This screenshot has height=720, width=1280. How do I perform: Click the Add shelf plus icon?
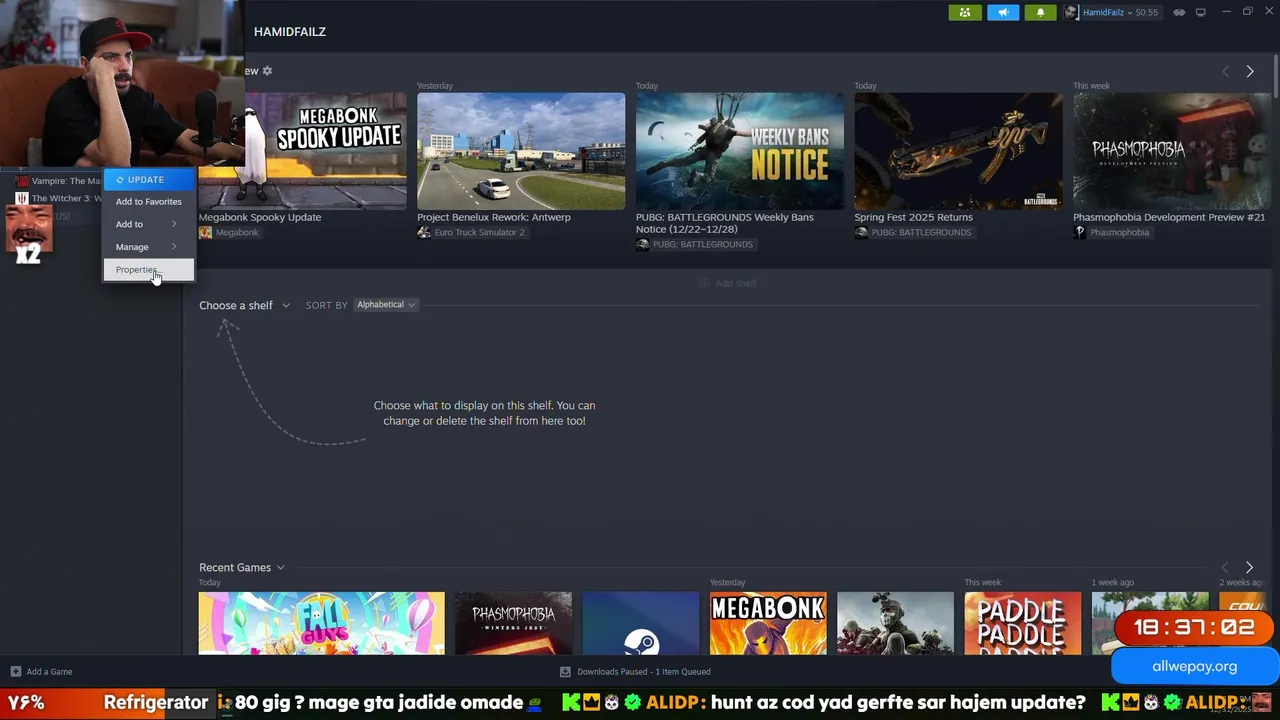tap(704, 283)
